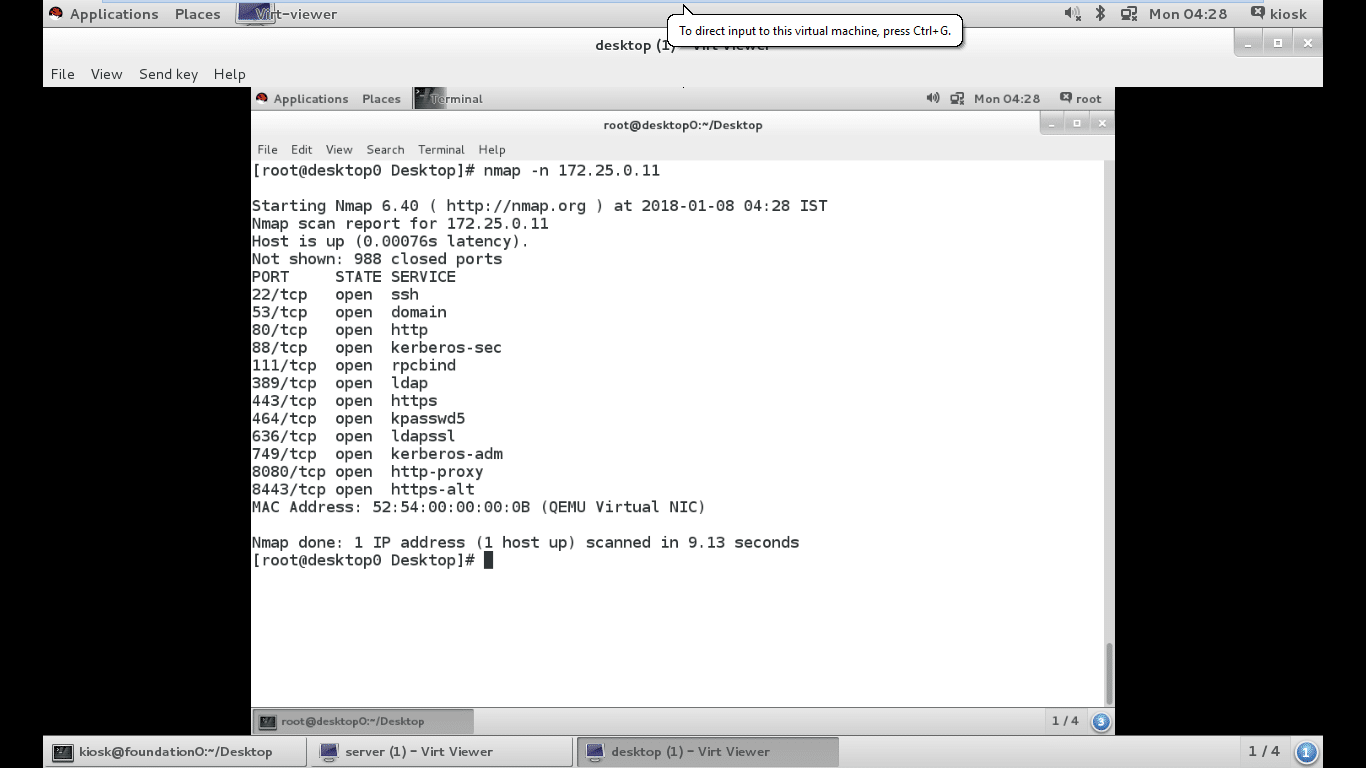1366x768 pixels.
Task: Click the MAC Address 52:54:00:00:00:0B line
Action: click(479, 508)
